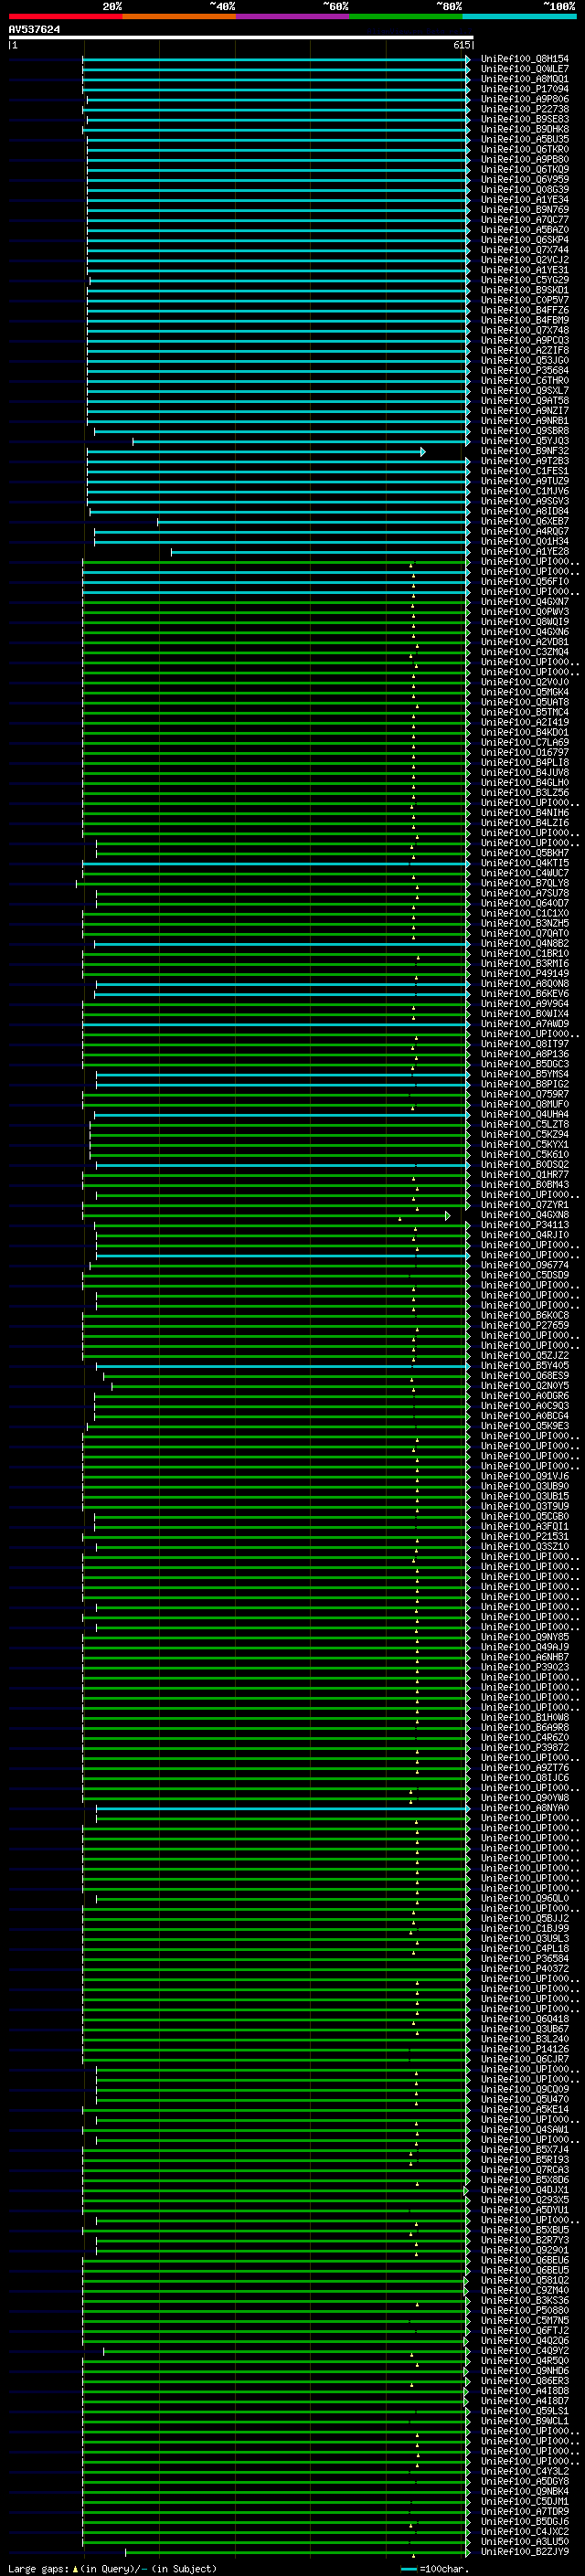Select label UniRef100_C5YG29
The height and width of the screenshot is (2576, 585).
[x=525, y=280]
